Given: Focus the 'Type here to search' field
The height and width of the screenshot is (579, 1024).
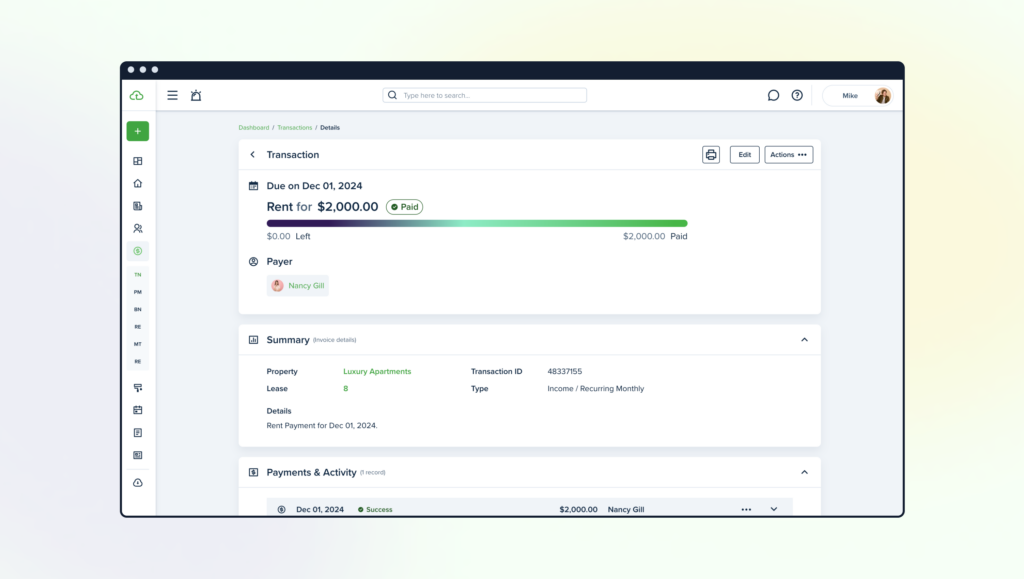Looking at the screenshot, I should point(485,95).
